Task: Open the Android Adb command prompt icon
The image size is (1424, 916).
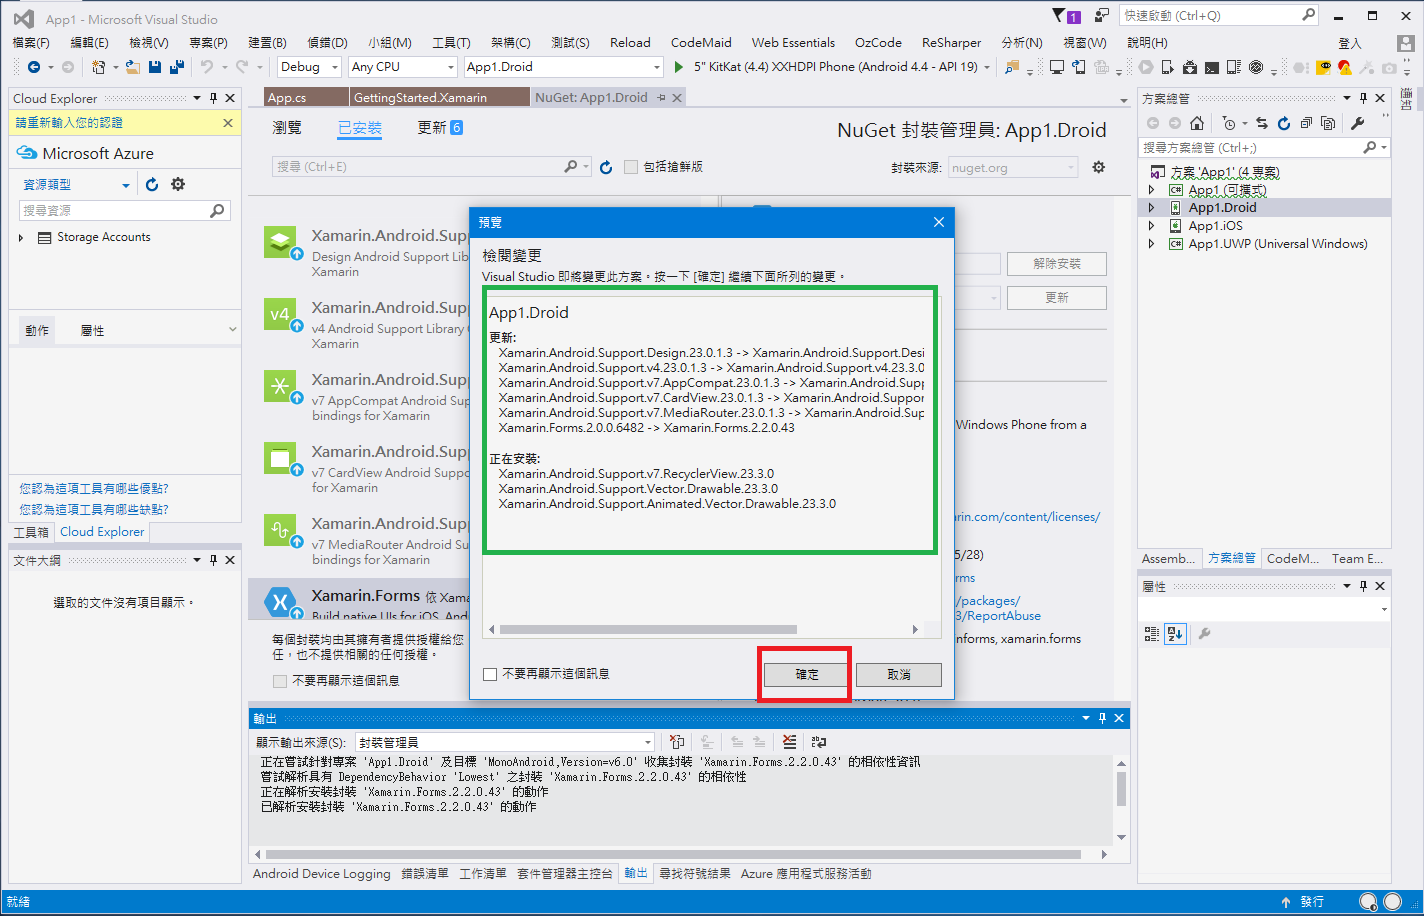Action: 1212,67
